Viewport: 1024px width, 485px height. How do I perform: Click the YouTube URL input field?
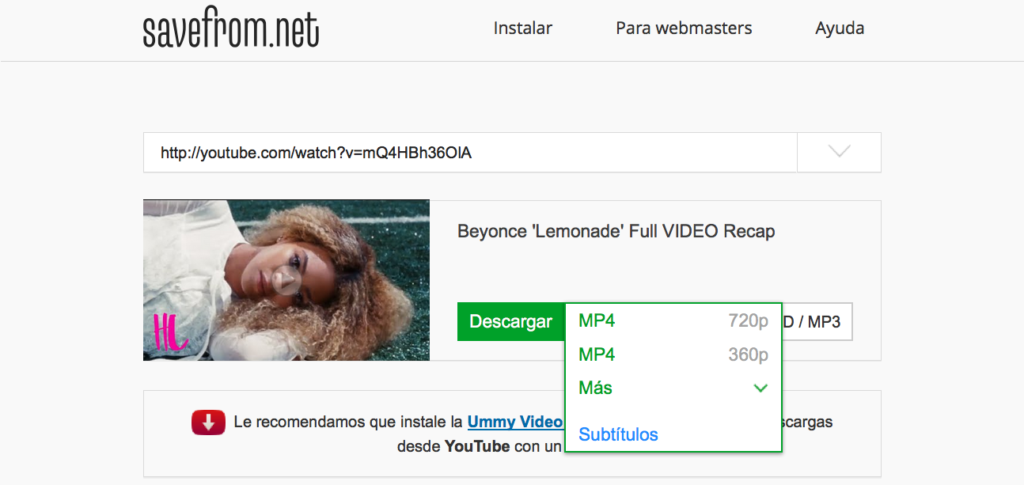(470, 153)
